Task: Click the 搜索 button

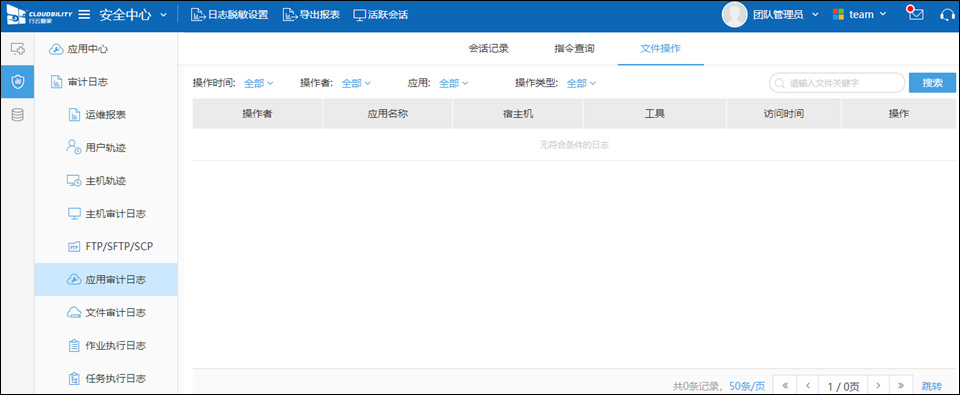Action: (x=932, y=83)
